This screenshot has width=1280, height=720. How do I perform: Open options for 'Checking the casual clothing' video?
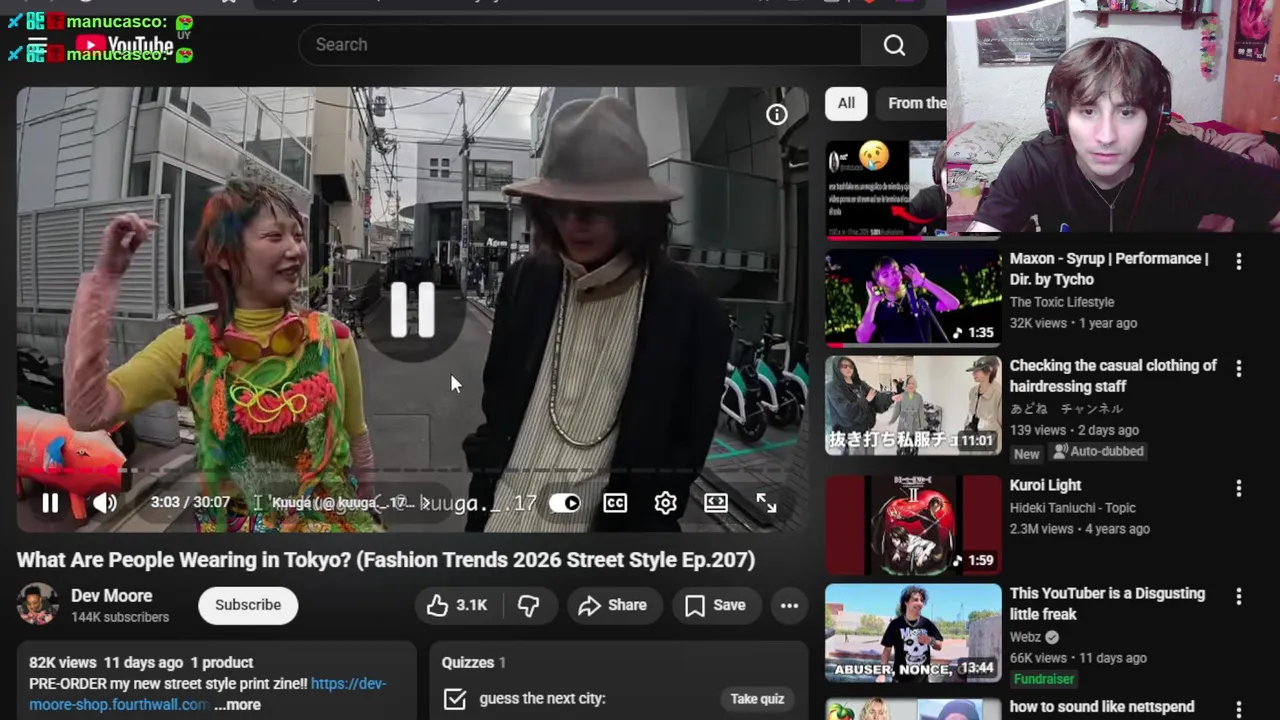coord(1239,368)
